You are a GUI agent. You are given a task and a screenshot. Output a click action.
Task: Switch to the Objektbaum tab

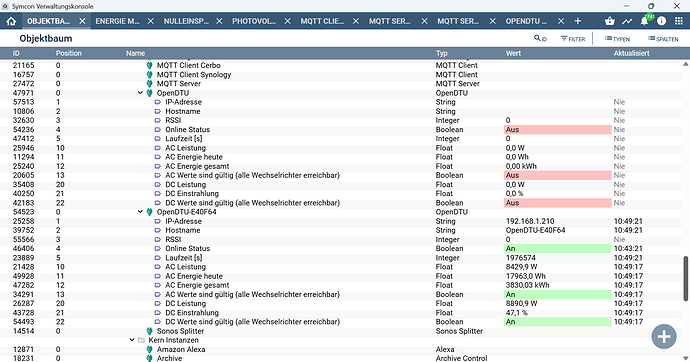[48, 21]
